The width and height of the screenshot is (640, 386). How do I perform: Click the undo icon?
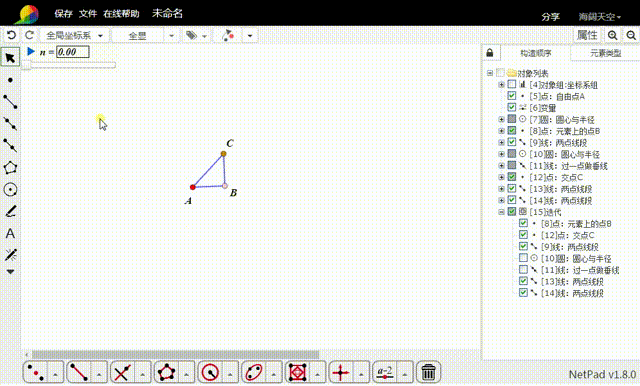pos(11,35)
